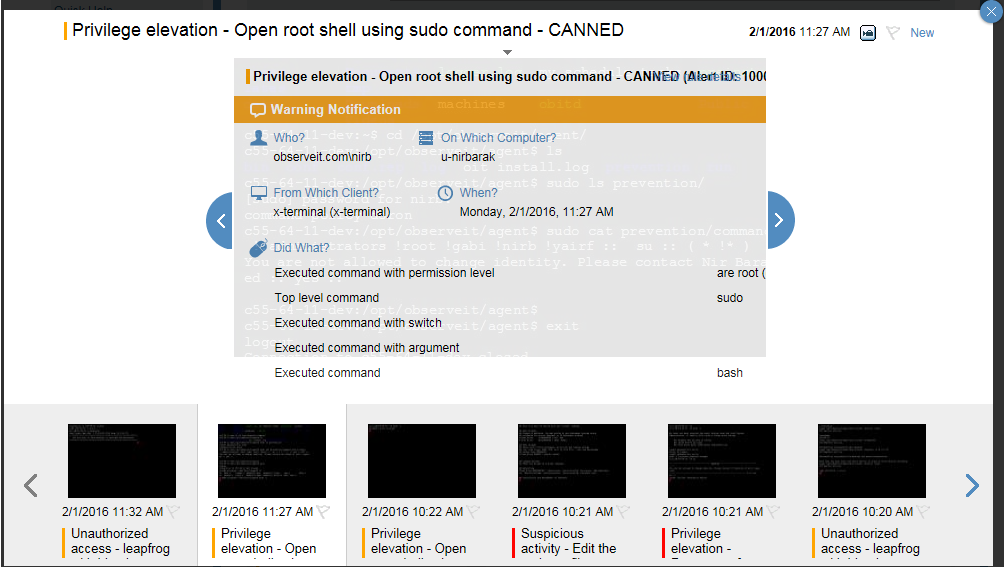This screenshot has width=1004, height=567.
Task: Go to the next alert screenshot
Action: [780, 221]
